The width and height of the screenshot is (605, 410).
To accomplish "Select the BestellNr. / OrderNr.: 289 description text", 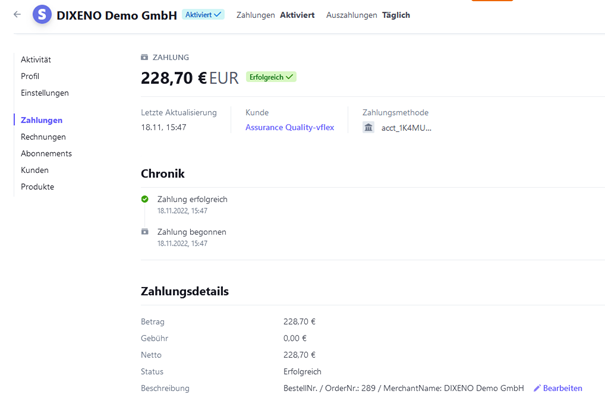I will pos(404,388).
